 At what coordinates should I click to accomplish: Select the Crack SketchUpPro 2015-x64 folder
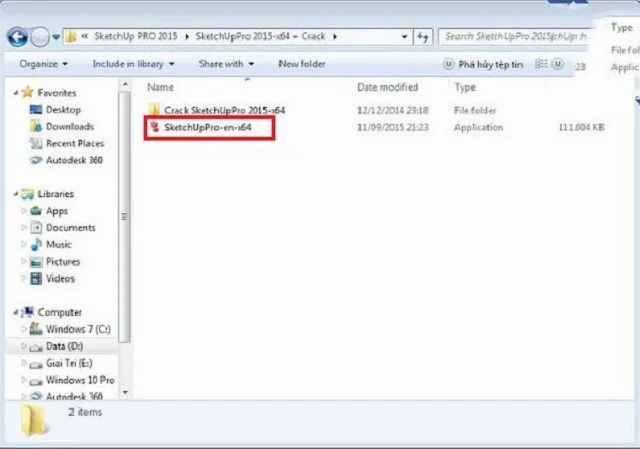click(224, 110)
